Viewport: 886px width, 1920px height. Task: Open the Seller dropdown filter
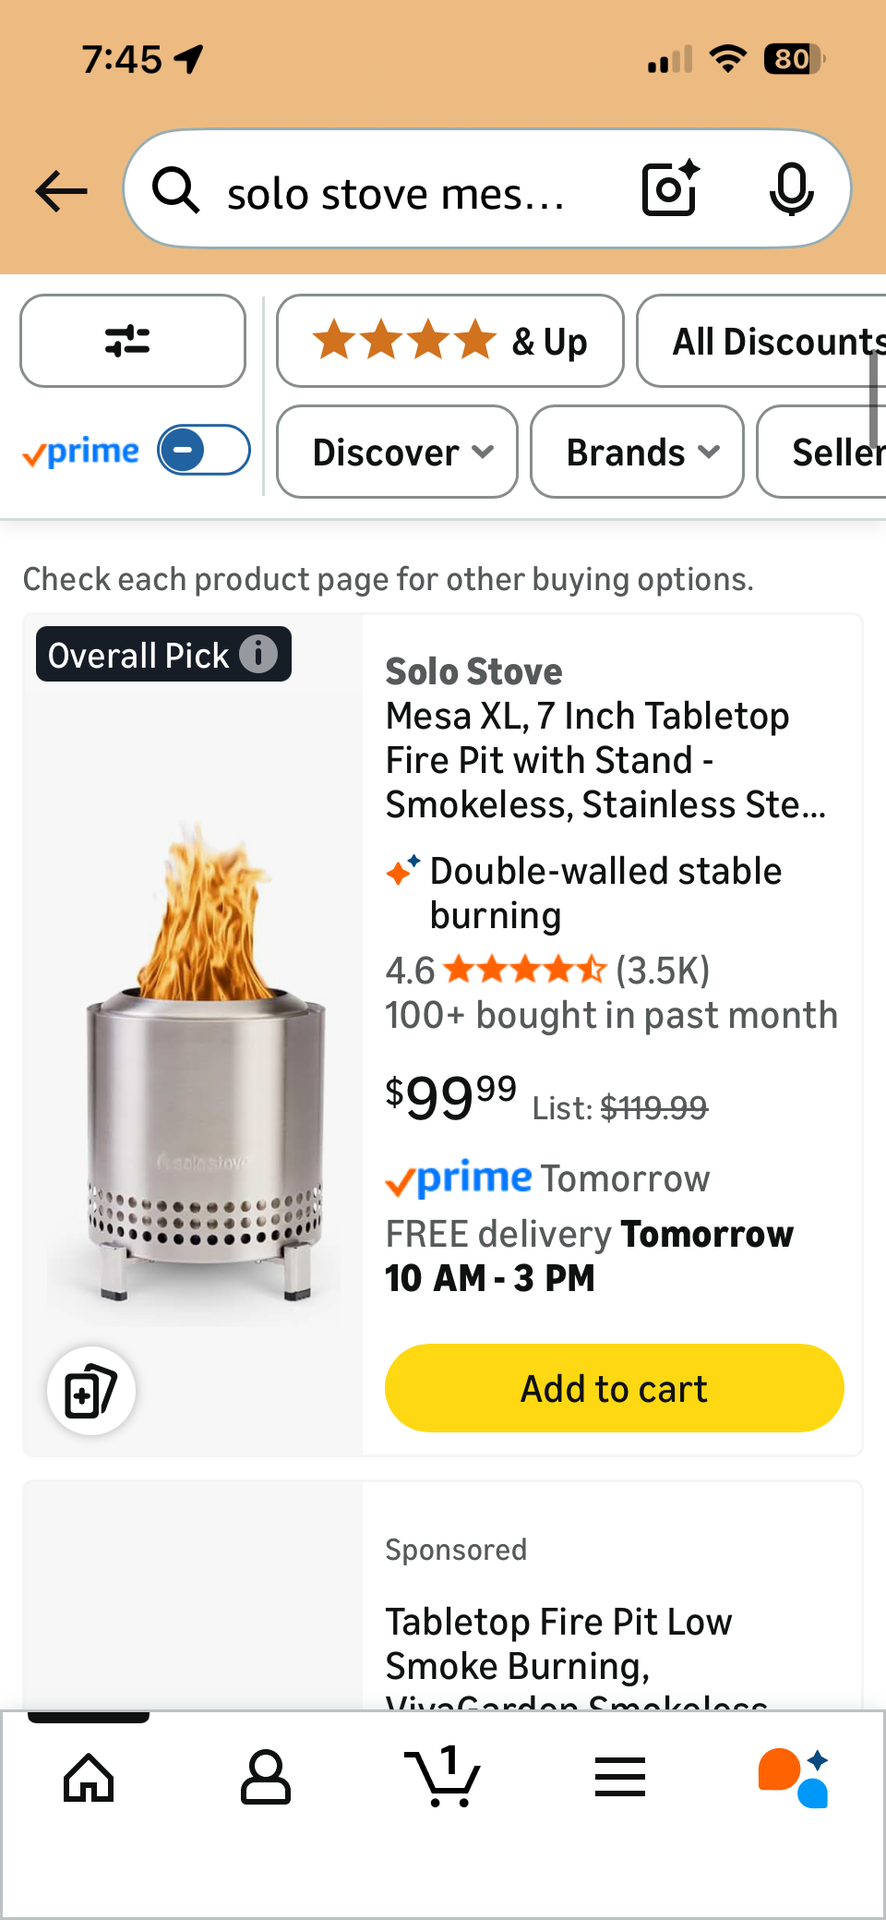824,452
